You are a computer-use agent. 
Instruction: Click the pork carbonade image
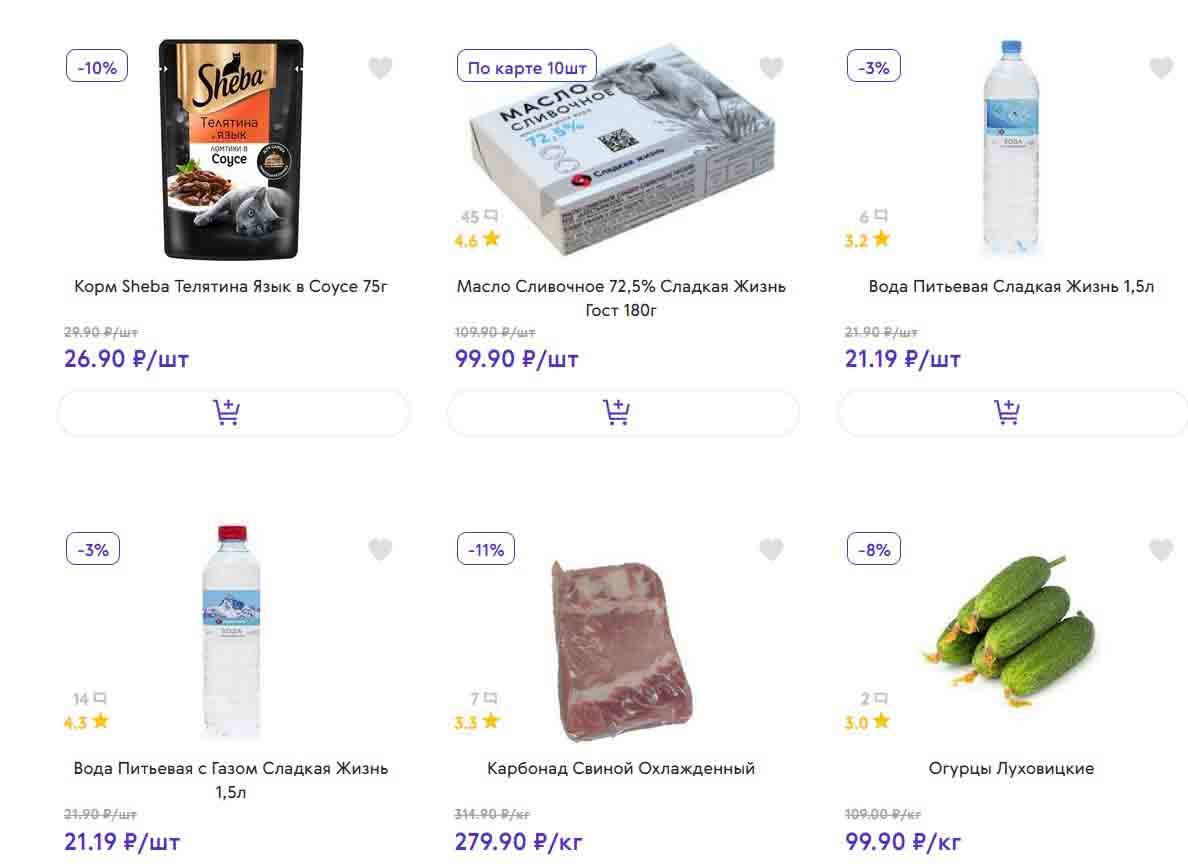point(620,650)
